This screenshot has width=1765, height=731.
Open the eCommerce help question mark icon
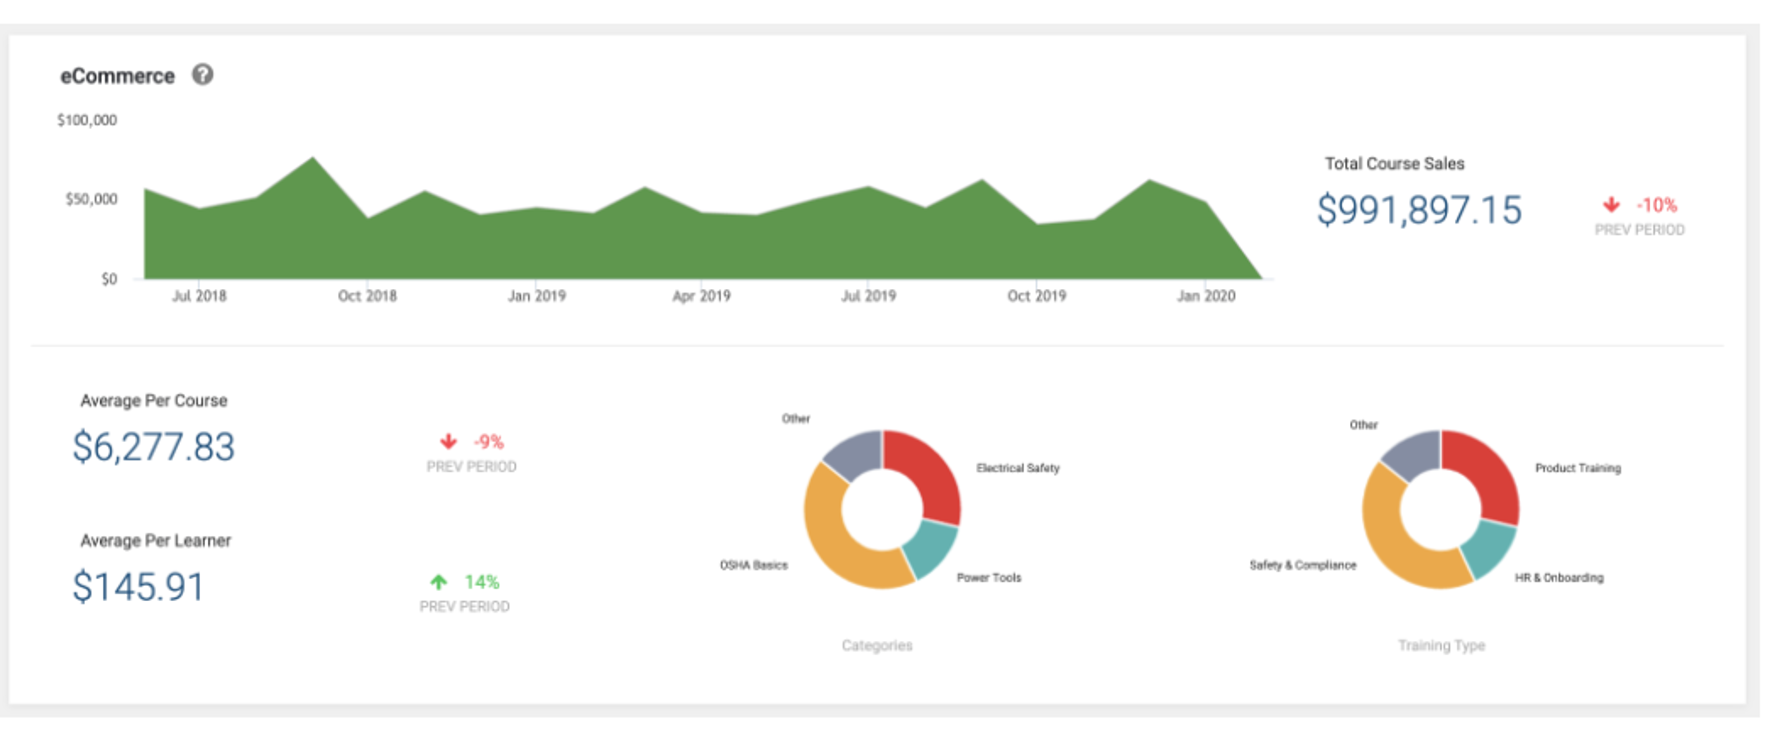point(203,75)
